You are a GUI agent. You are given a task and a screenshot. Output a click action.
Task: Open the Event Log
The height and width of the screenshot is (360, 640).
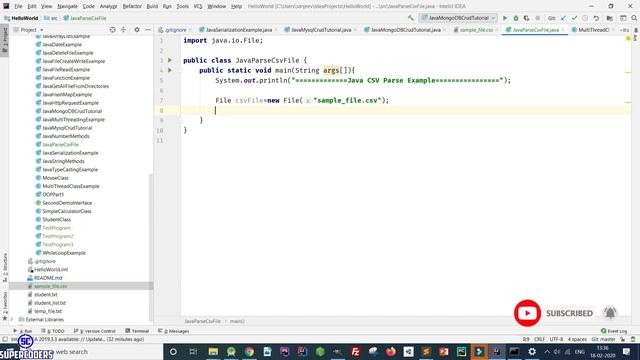coord(614,331)
